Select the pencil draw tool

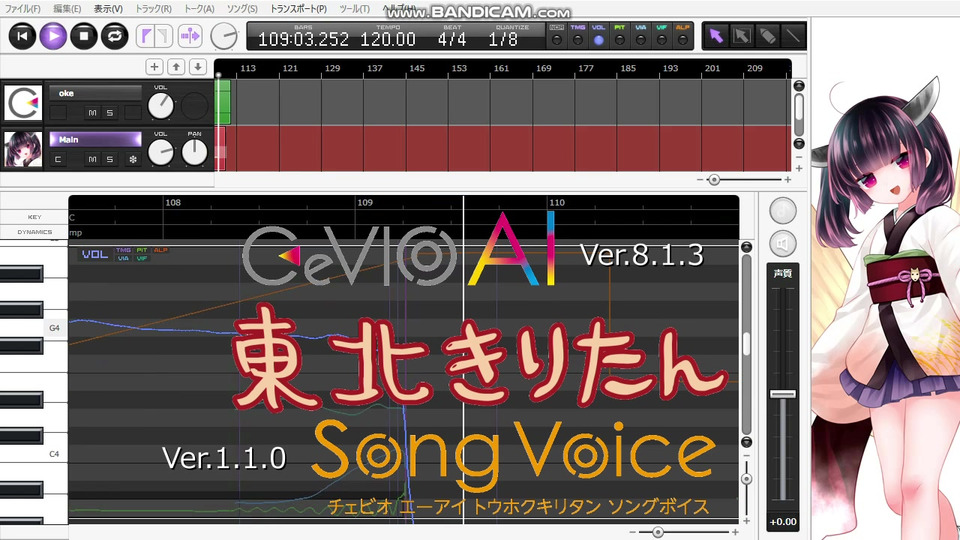[767, 36]
